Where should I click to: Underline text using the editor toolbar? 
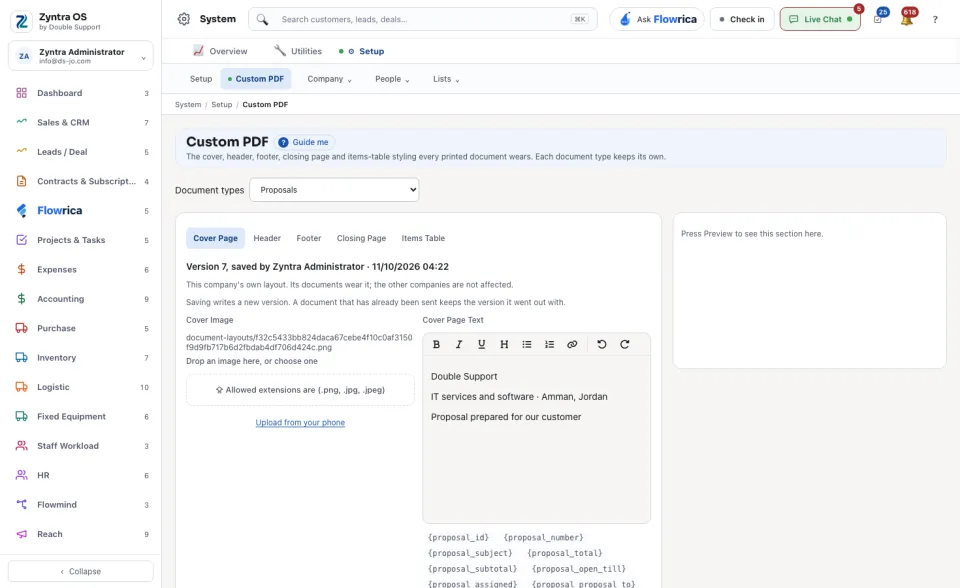coord(481,344)
